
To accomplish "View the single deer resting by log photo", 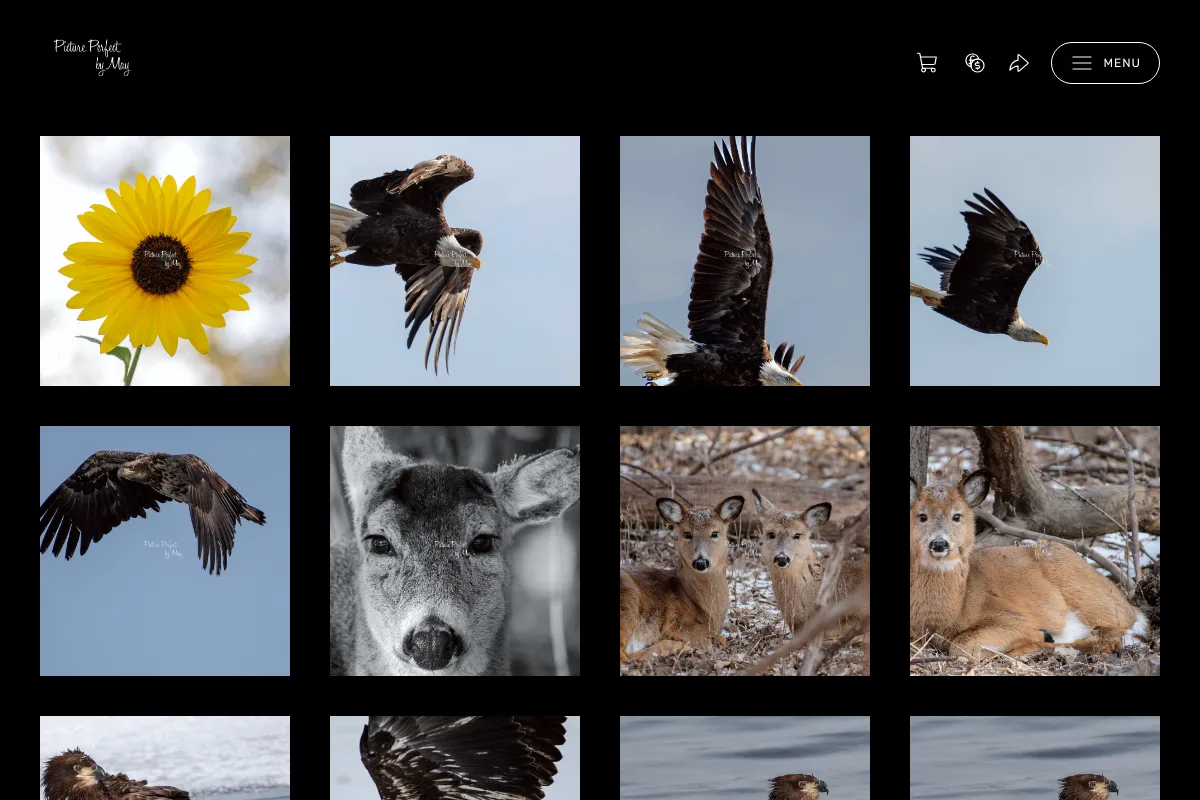I will pyautogui.click(x=1035, y=551).
